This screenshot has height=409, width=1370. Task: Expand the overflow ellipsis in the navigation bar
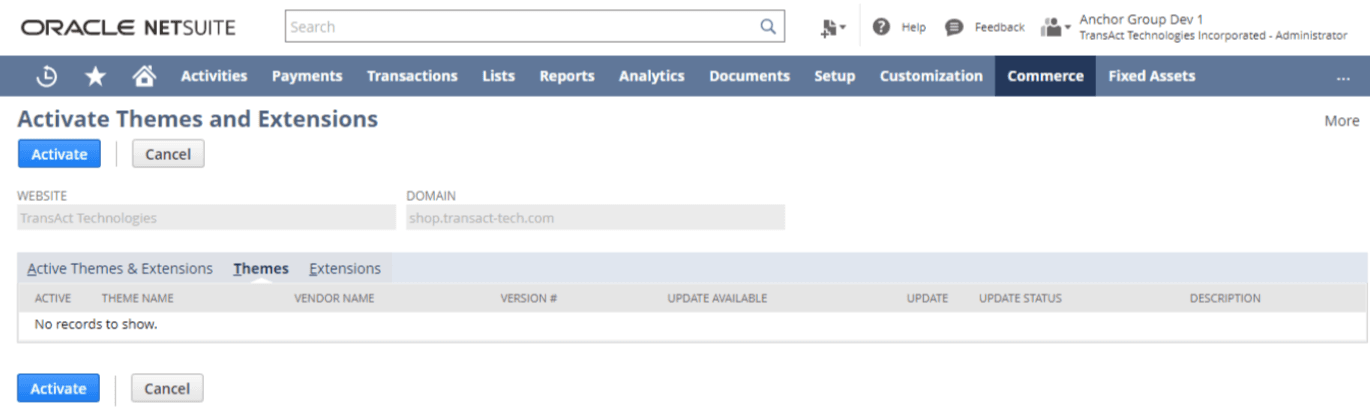click(x=1343, y=76)
